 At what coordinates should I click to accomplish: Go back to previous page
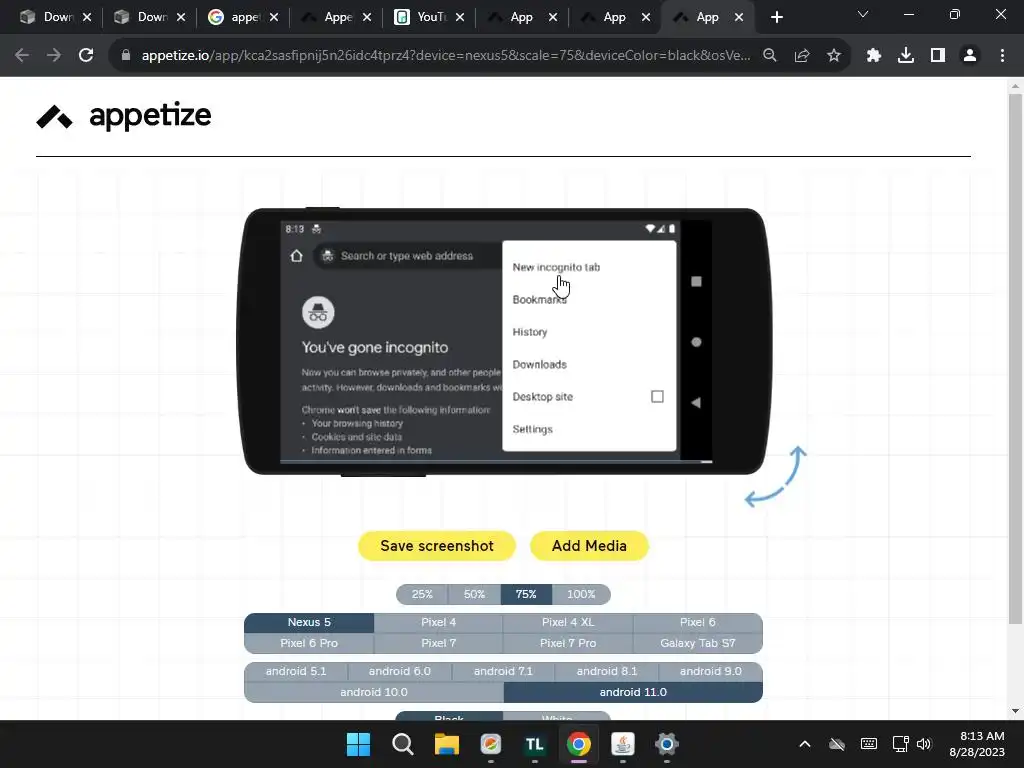coord(22,56)
